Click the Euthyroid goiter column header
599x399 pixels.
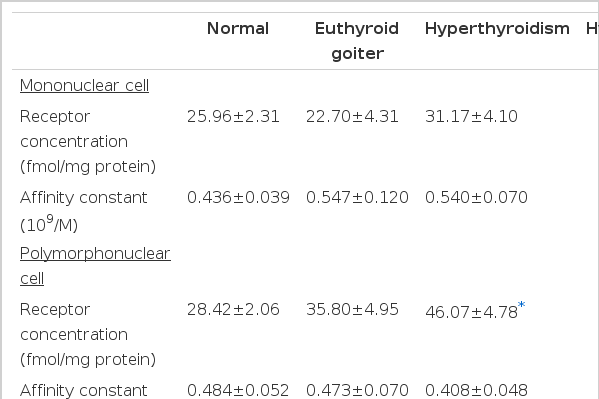click(357, 41)
